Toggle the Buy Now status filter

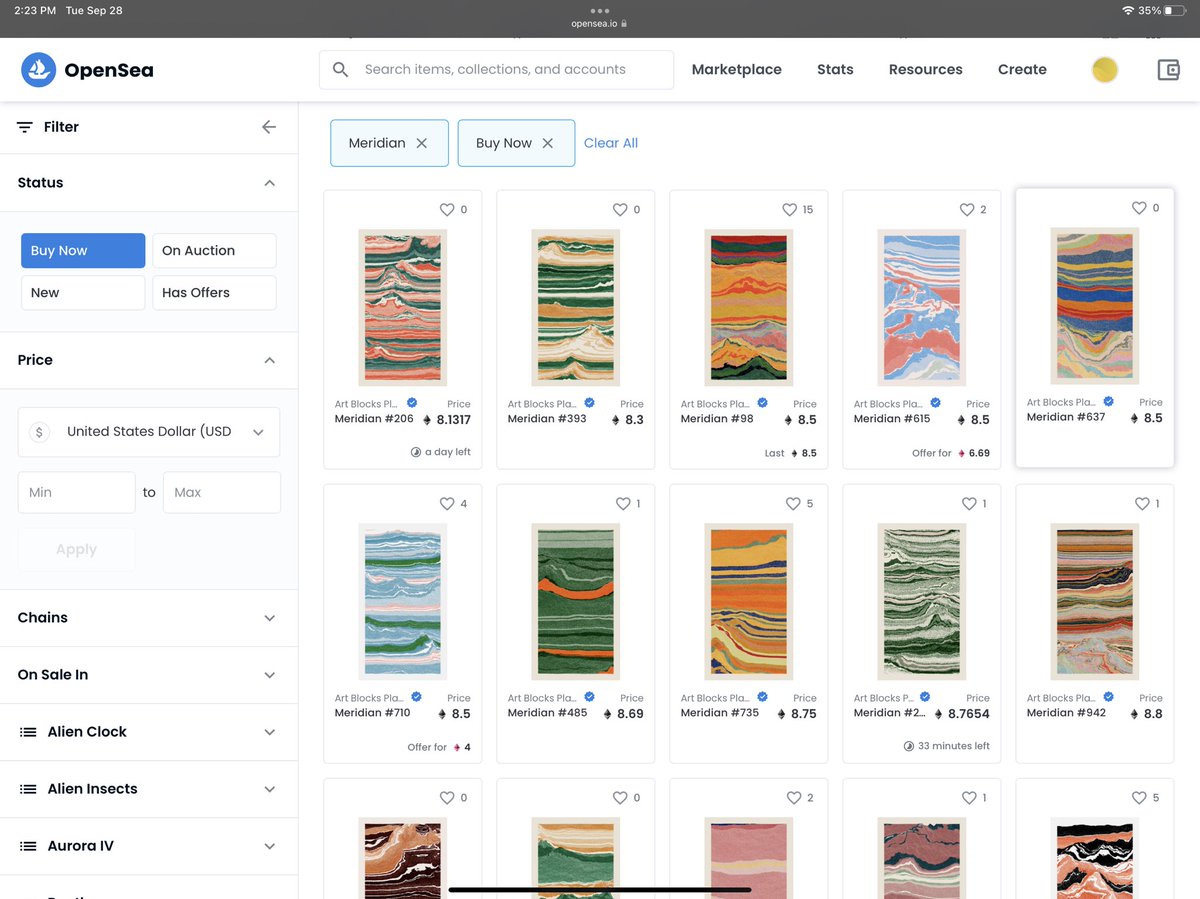83,251
